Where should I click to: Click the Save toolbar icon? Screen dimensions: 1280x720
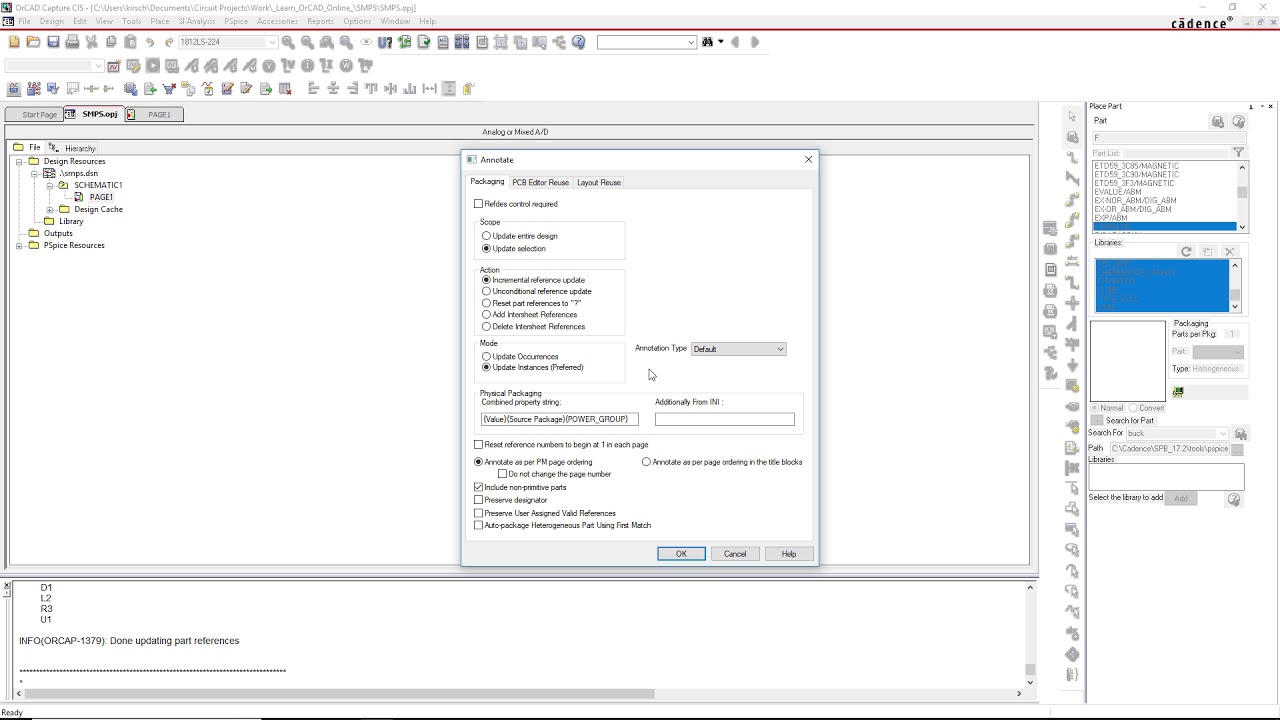(53, 42)
